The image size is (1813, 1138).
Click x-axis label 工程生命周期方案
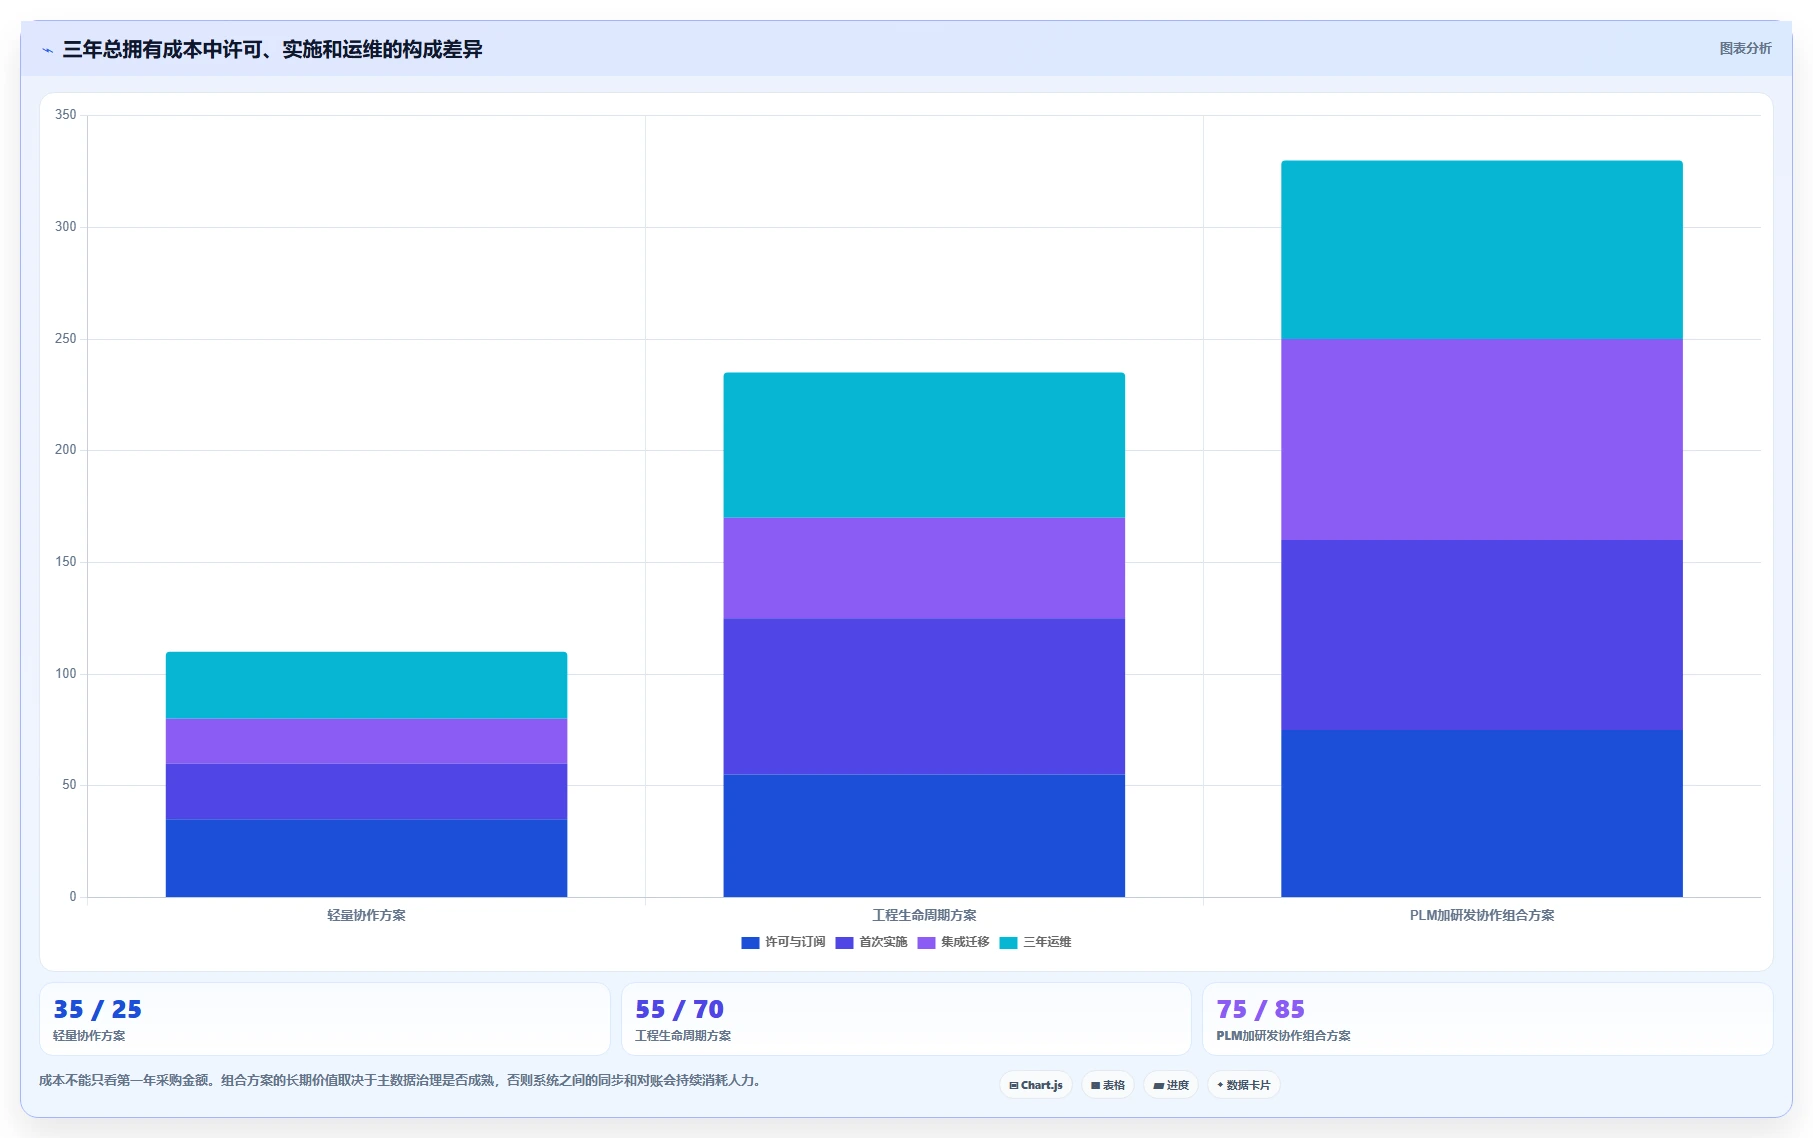pyautogui.click(x=924, y=915)
